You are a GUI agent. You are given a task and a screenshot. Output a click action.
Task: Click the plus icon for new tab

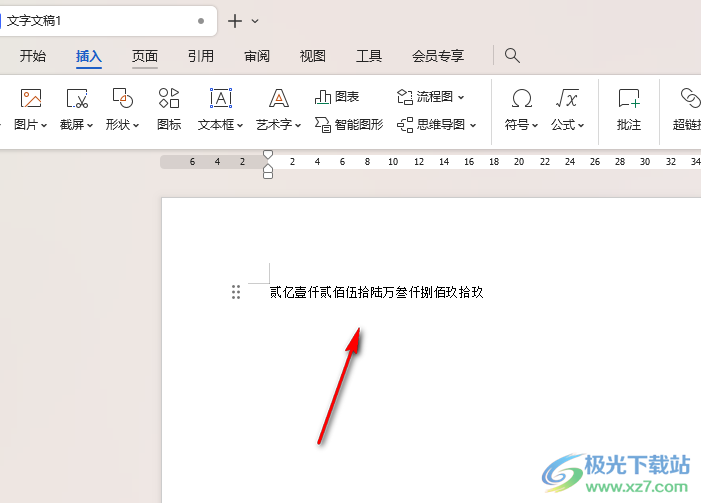[x=235, y=21]
